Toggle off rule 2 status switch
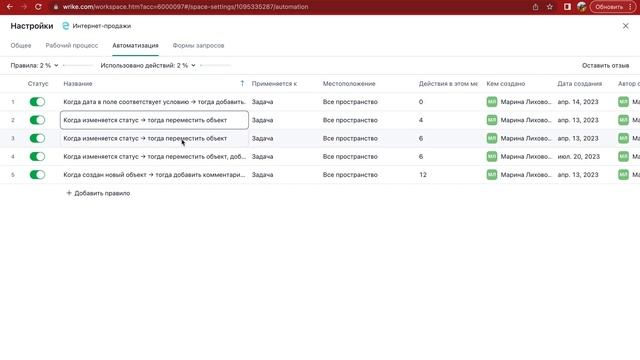The height and width of the screenshot is (360, 640). point(37,120)
